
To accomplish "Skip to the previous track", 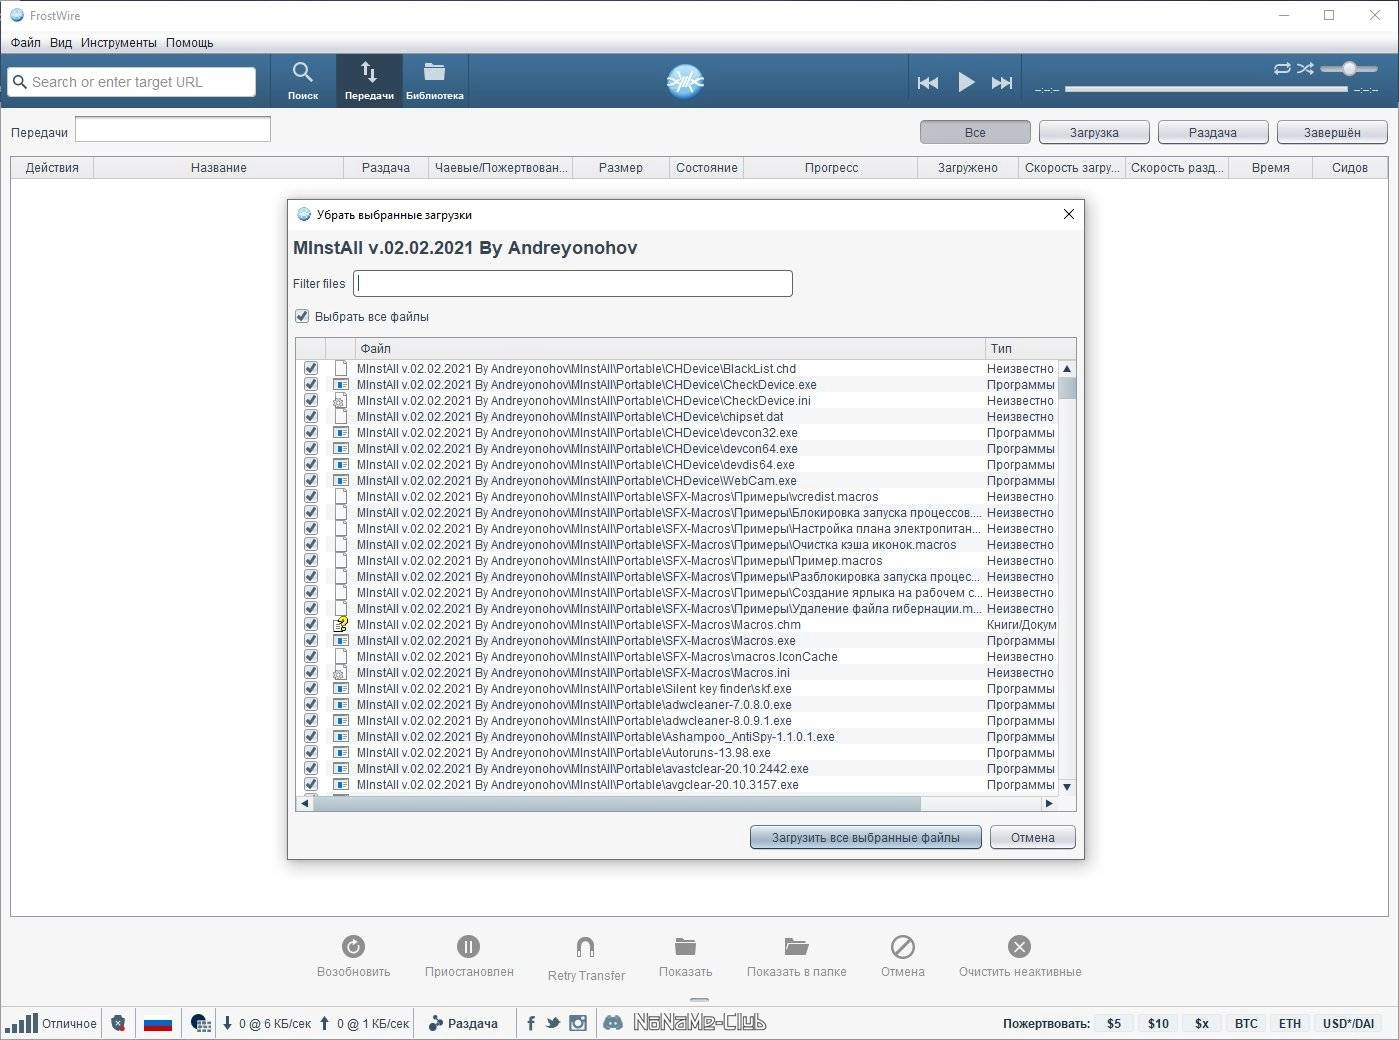I will (x=928, y=83).
